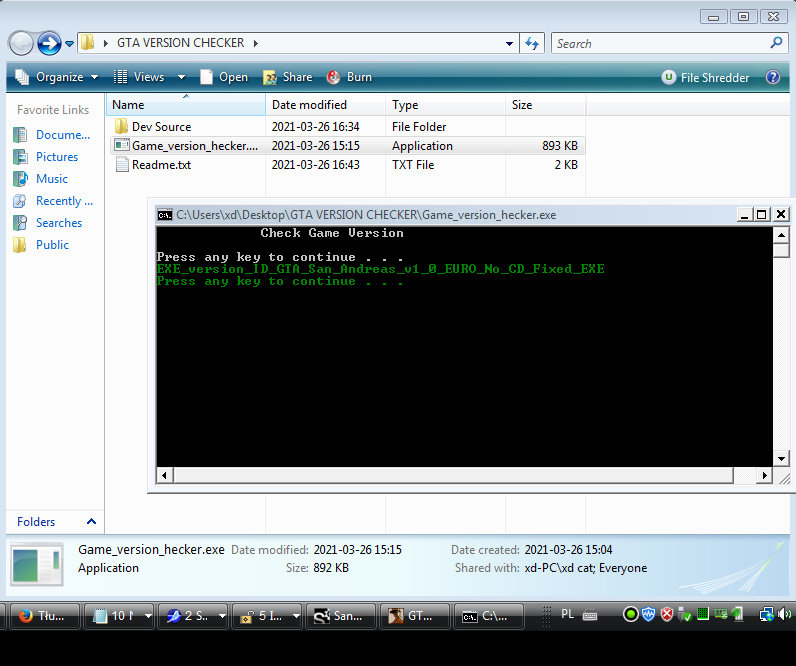This screenshot has height=666, width=796.
Task: Click the console window system icon
Action: pos(164,215)
